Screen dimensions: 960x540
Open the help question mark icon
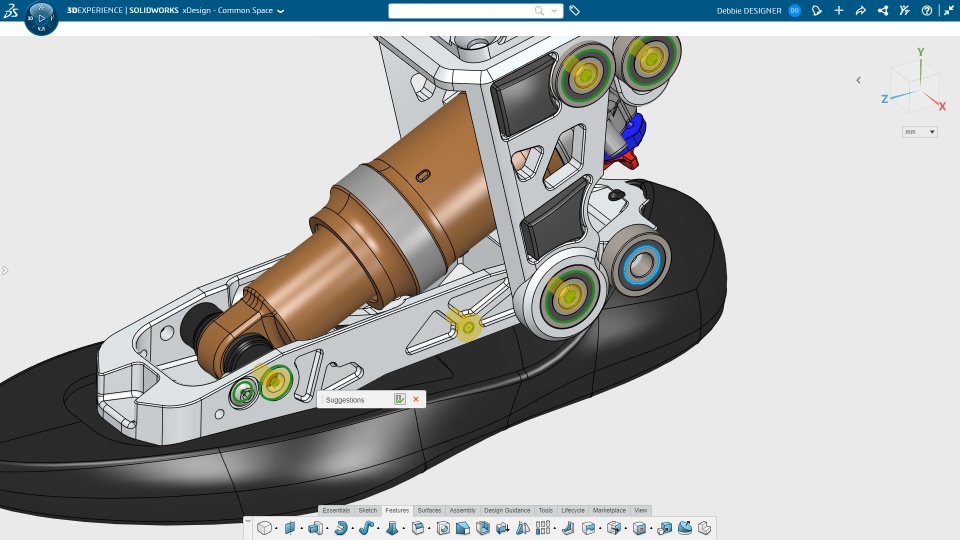927,10
